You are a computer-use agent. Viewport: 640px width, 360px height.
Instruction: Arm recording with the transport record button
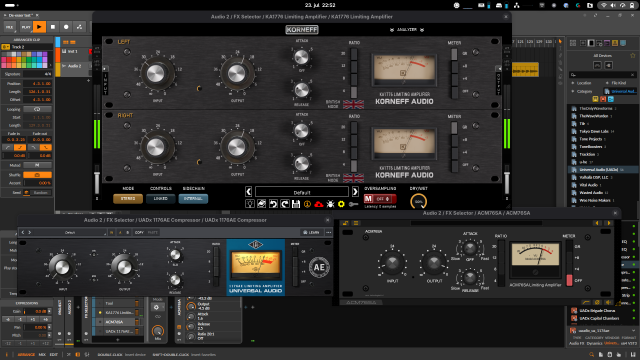click(66, 27)
